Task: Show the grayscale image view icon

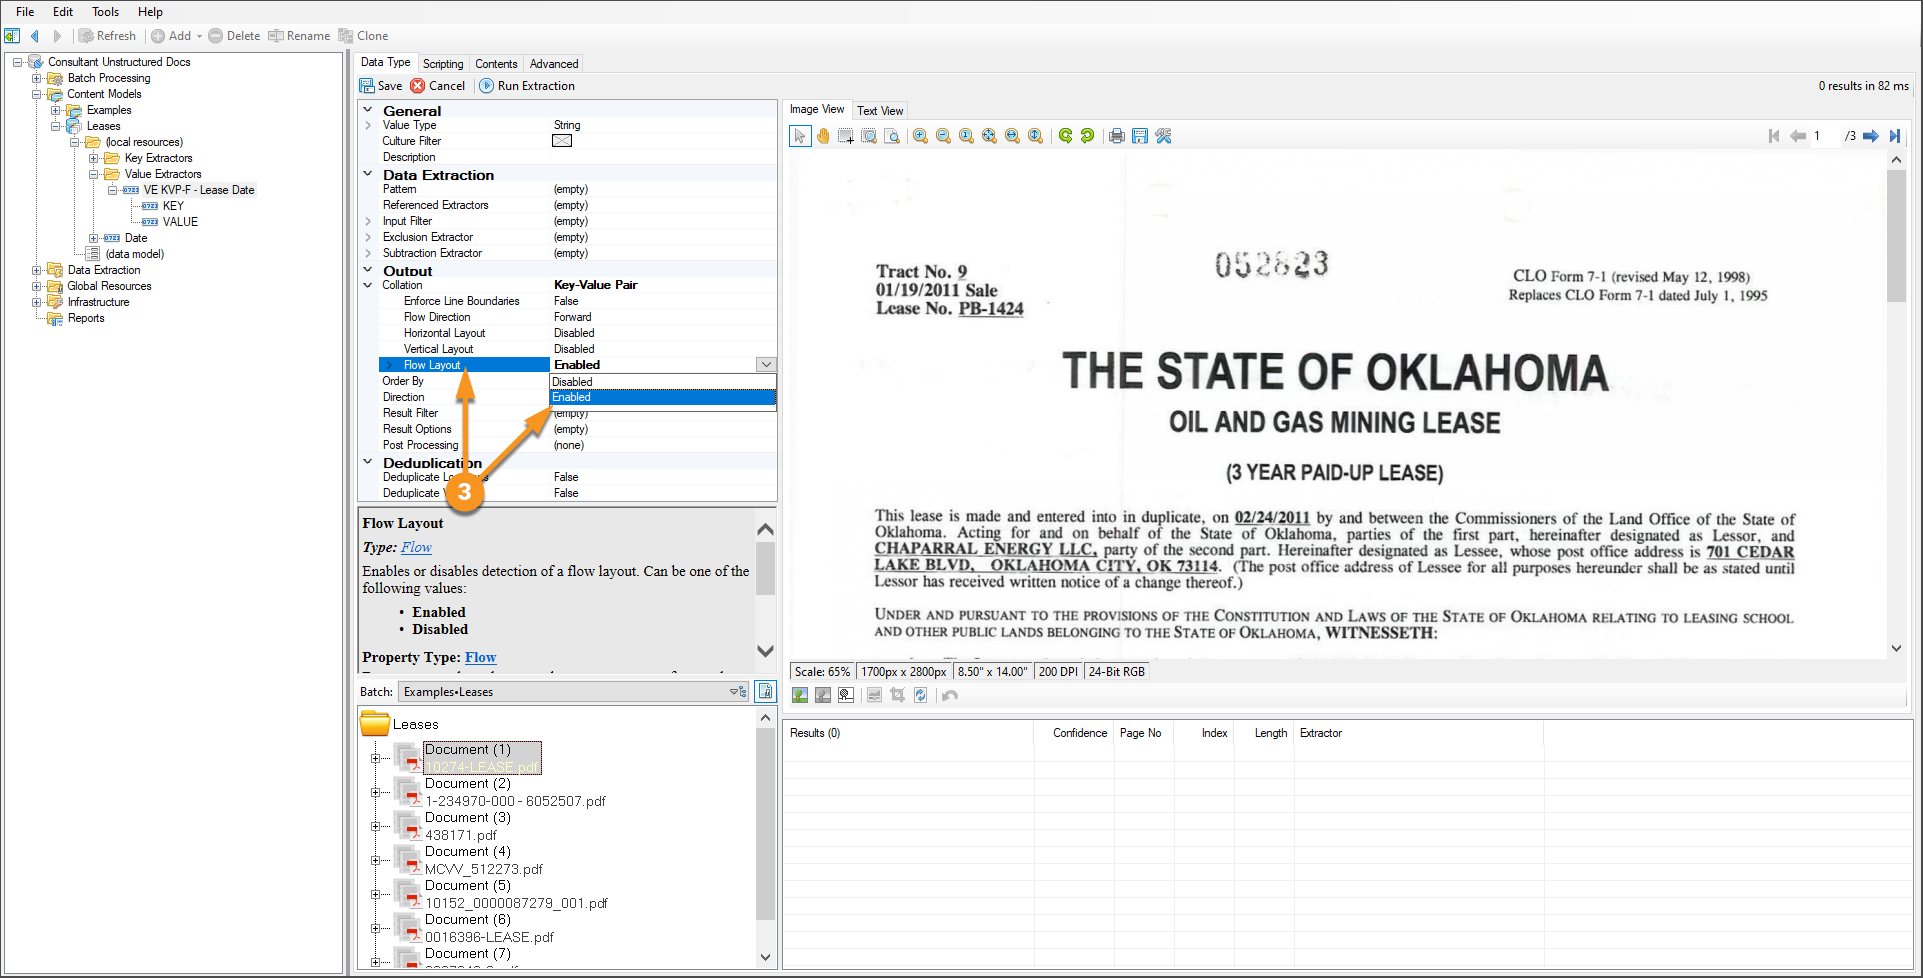Action: [823, 695]
